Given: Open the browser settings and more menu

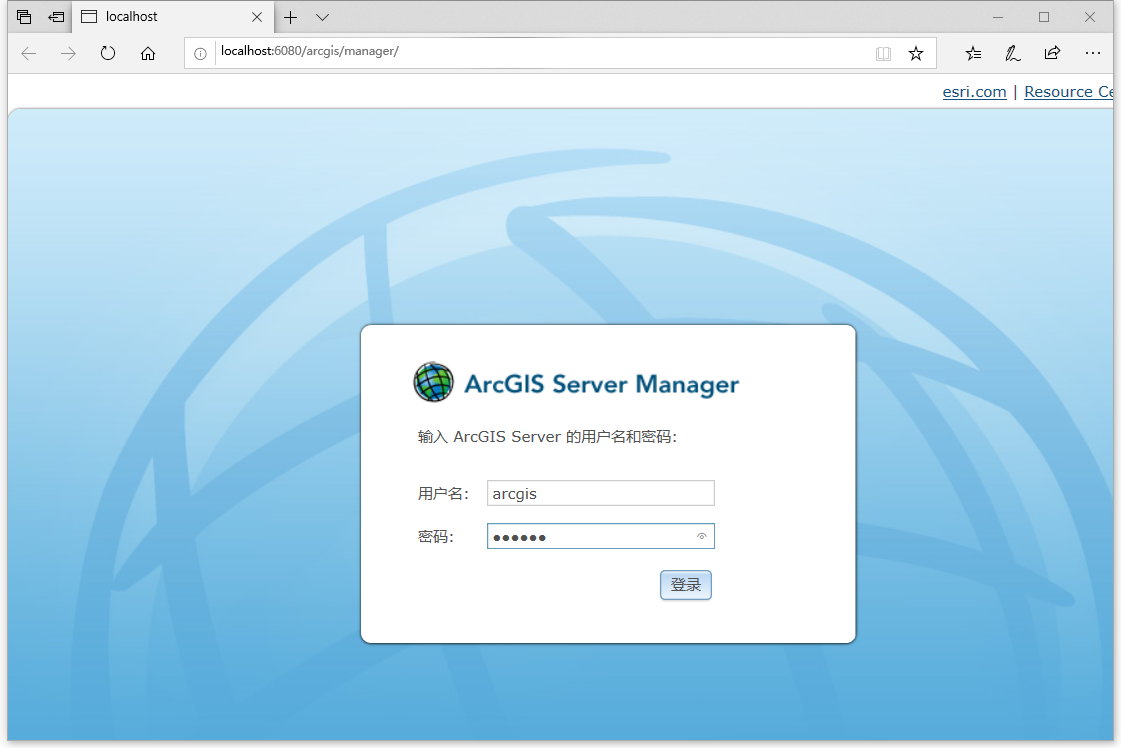Looking at the screenshot, I should pyautogui.click(x=1092, y=53).
